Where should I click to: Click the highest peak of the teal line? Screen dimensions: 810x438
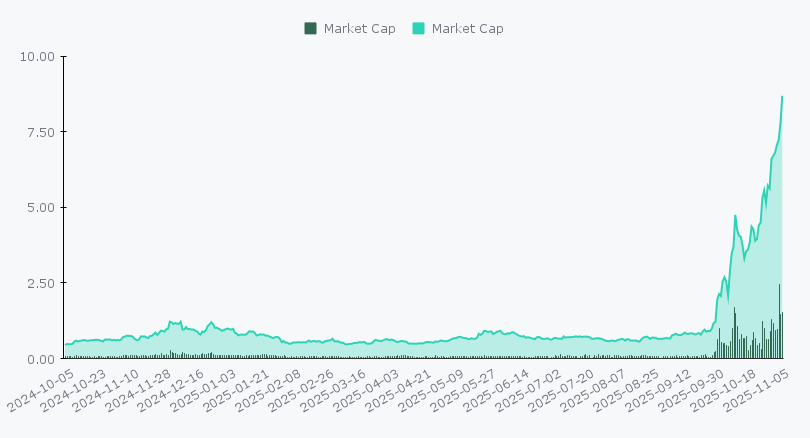coord(782,96)
